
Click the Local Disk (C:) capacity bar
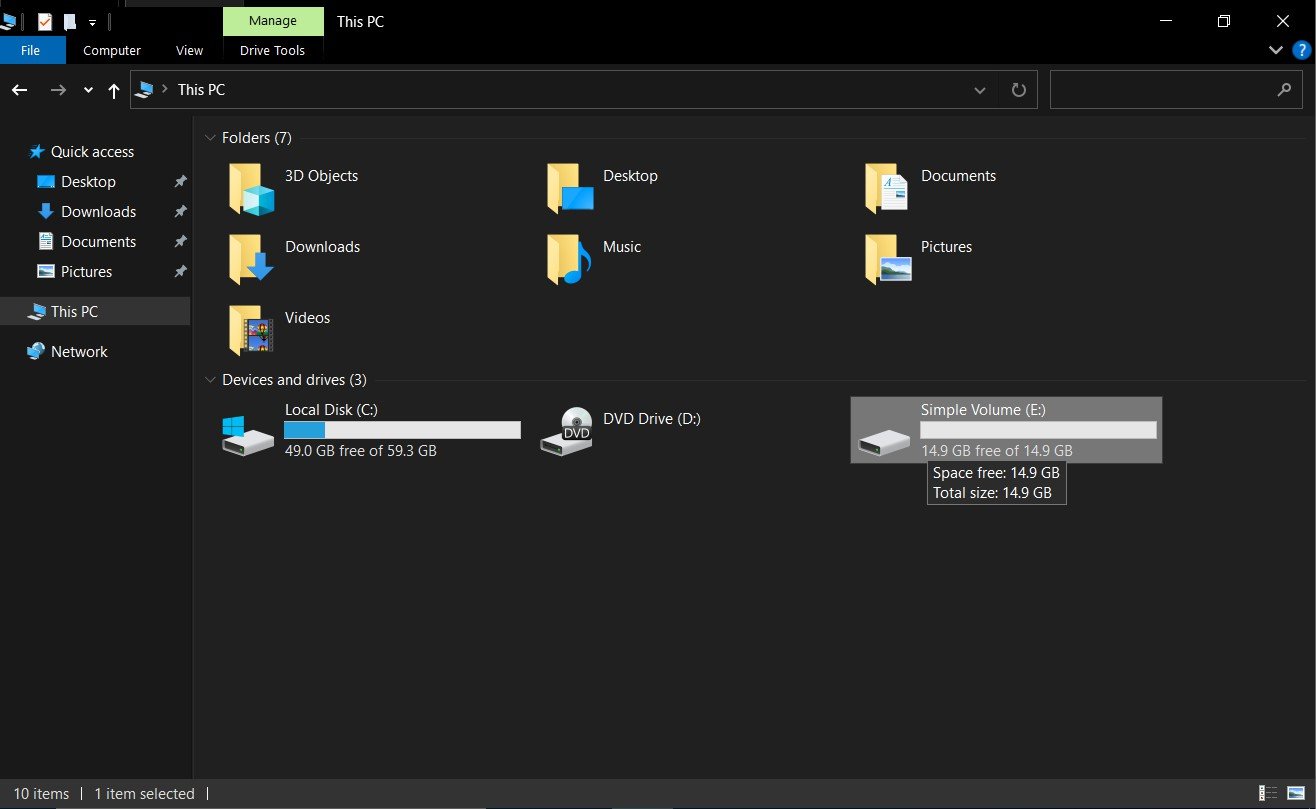[x=402, y=430]
